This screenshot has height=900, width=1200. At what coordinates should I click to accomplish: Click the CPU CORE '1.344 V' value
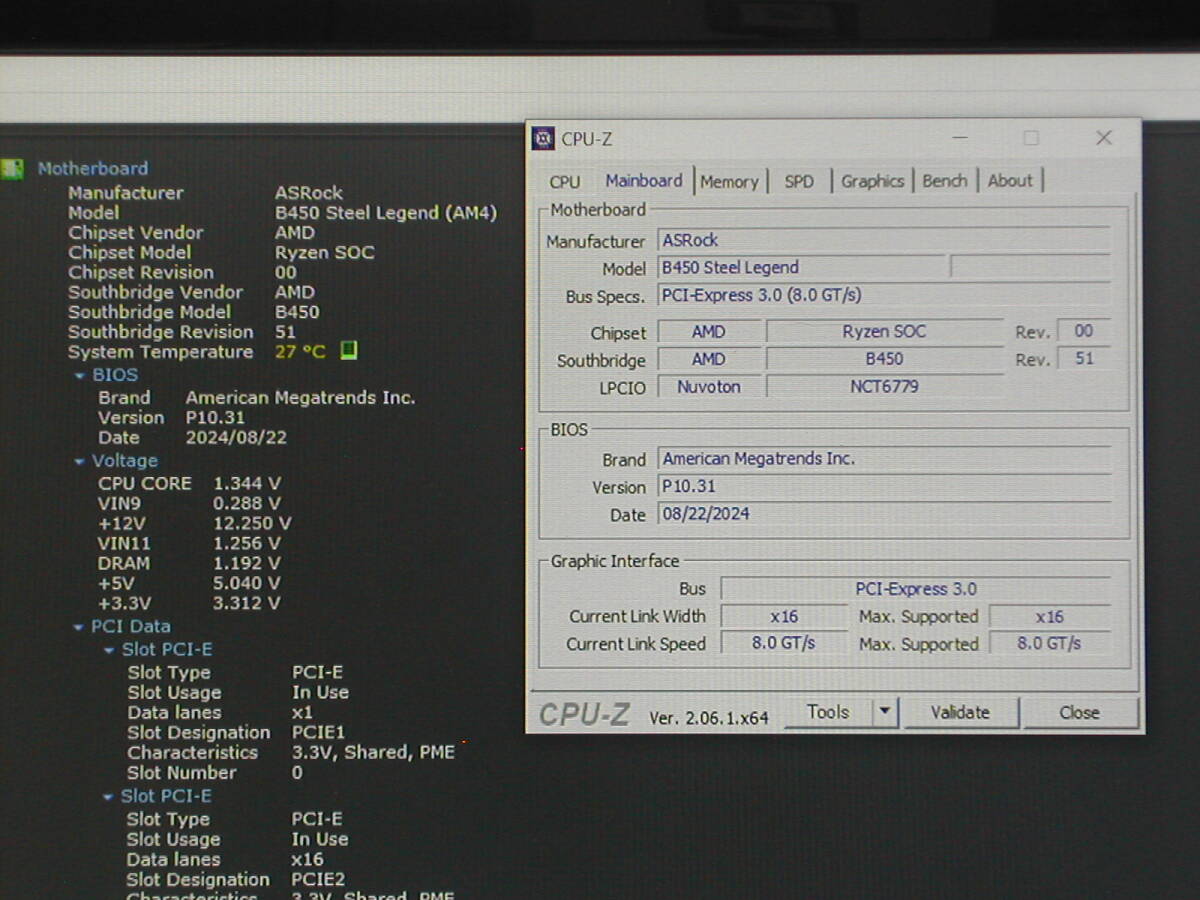[247, 483]
